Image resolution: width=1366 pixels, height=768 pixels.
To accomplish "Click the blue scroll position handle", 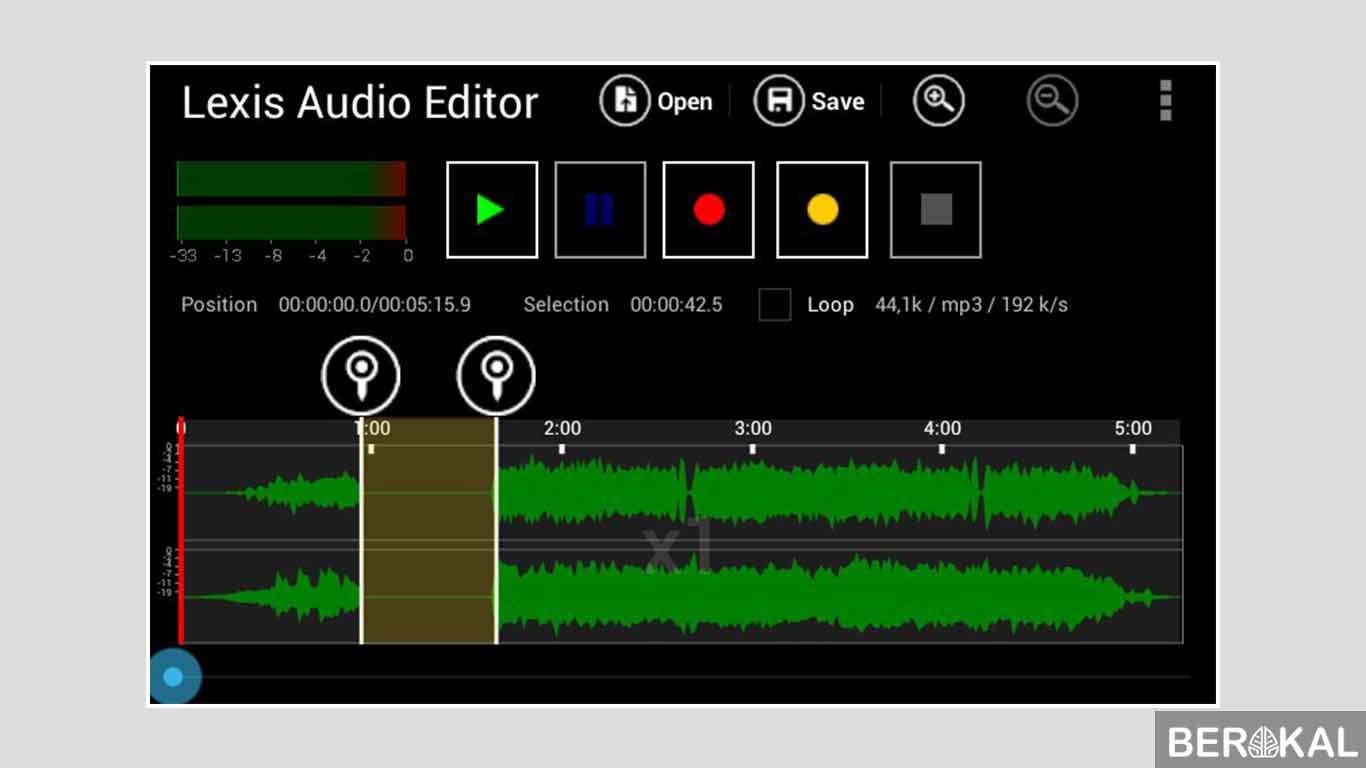I will point(174,677).
